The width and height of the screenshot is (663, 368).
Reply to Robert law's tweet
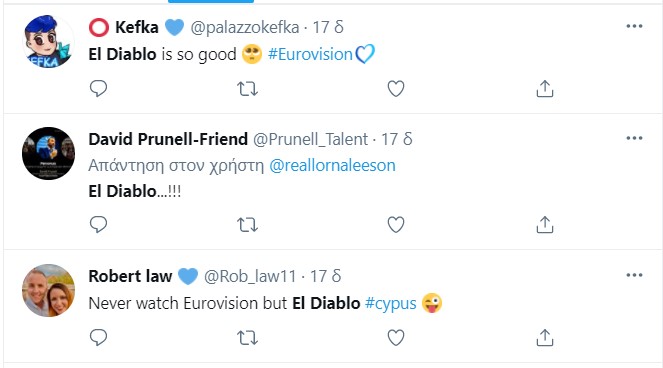coord(99,338)
